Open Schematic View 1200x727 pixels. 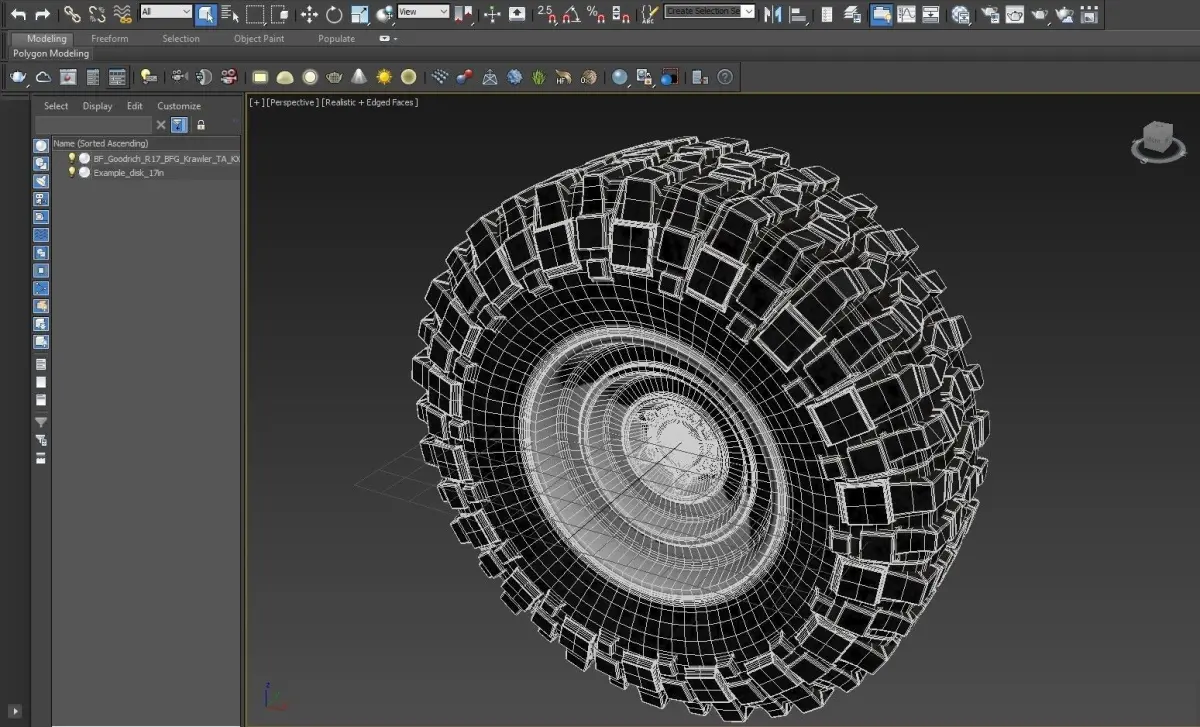click(930, 14)
